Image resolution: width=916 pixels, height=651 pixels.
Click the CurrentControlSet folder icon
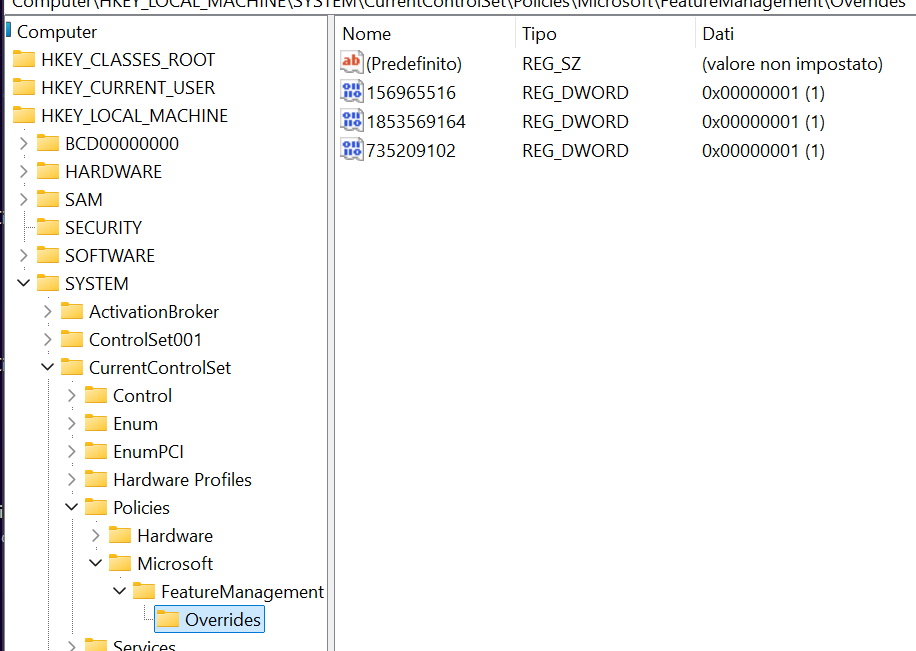tap(72, 368)
